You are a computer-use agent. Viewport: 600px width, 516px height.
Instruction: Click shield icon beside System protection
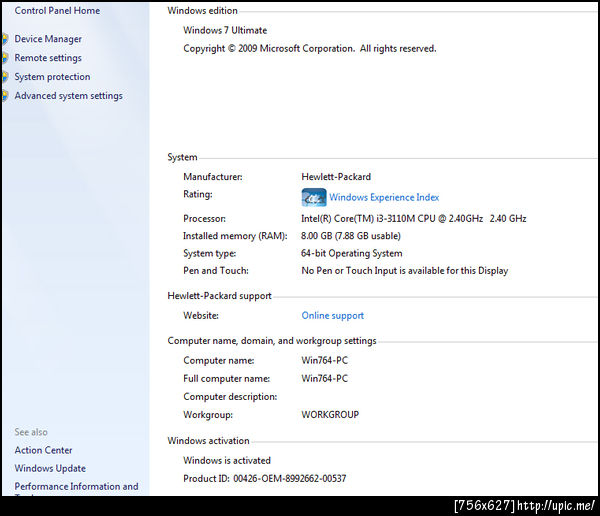(x=5, y=77)
